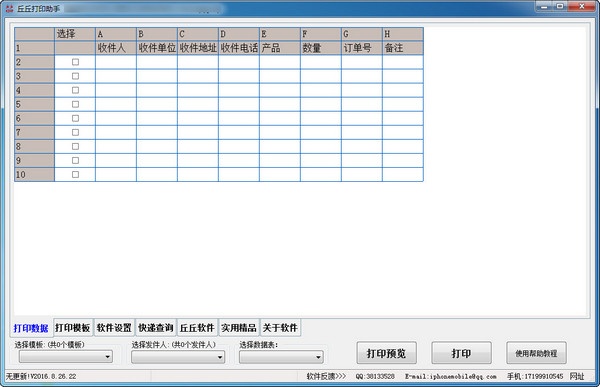
Task: Tick the checkbox in row 5
Action: pos(75,104)
